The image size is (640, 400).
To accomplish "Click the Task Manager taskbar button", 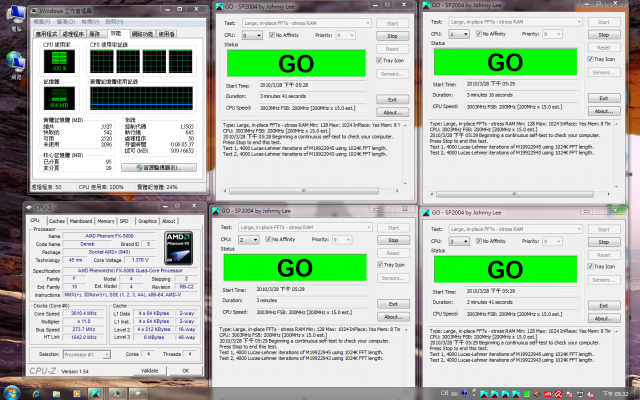I will click(x=118, y=393).
